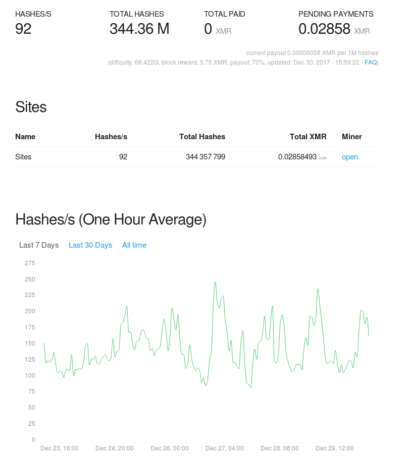Click the 100 y-axis label

30,376
